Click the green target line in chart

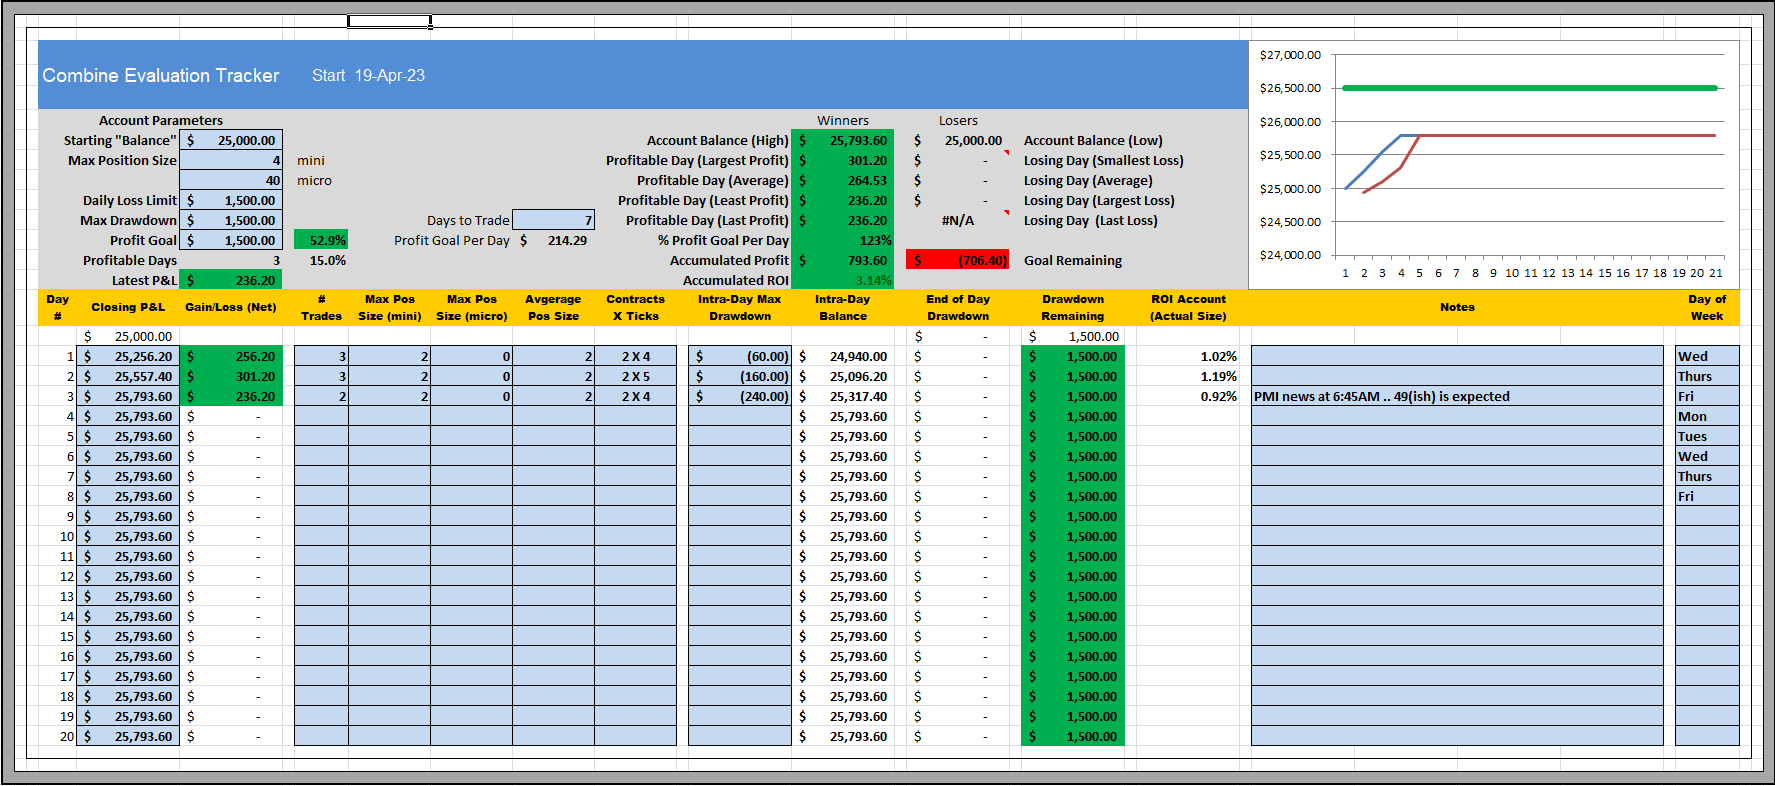coord(1530,88)
